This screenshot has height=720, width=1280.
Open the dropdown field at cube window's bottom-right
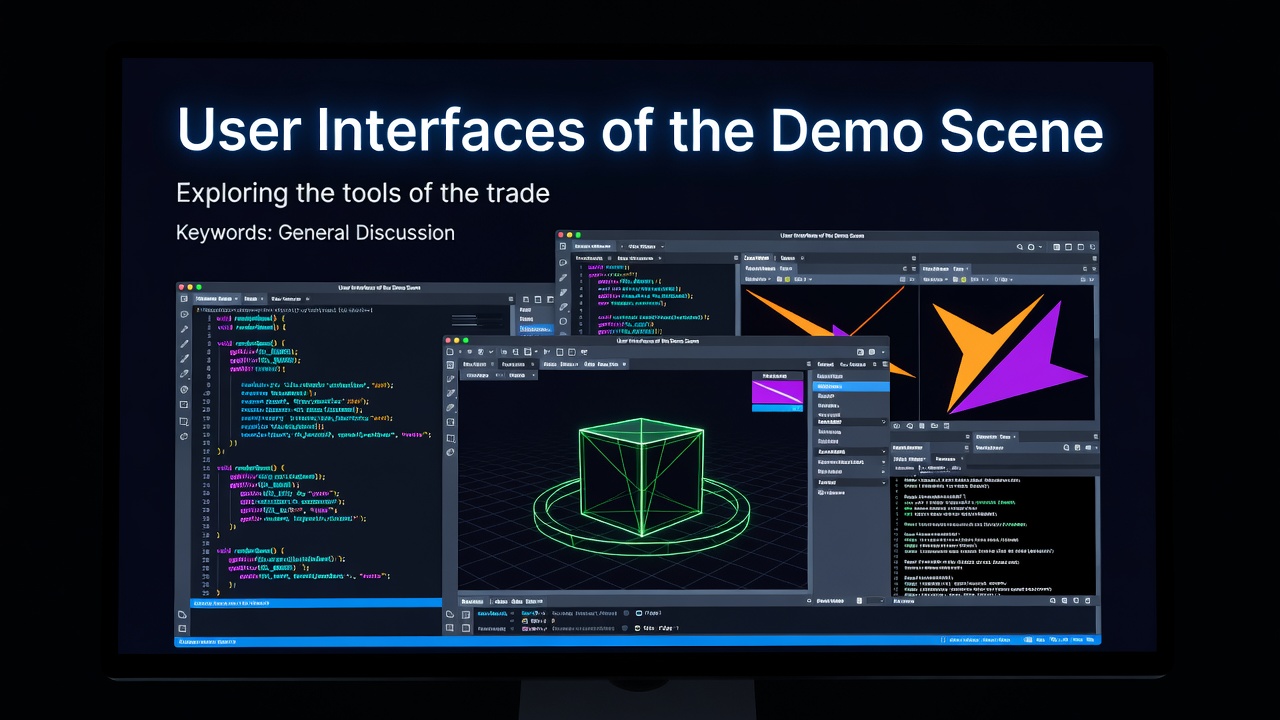coord(876,601)
